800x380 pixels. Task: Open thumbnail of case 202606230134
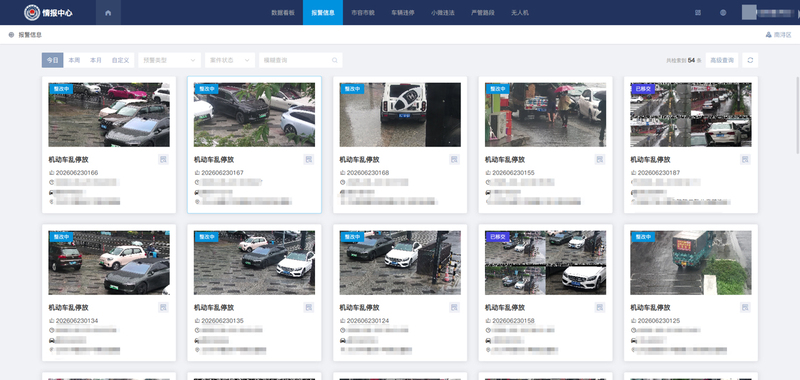[x=109, y=263]
